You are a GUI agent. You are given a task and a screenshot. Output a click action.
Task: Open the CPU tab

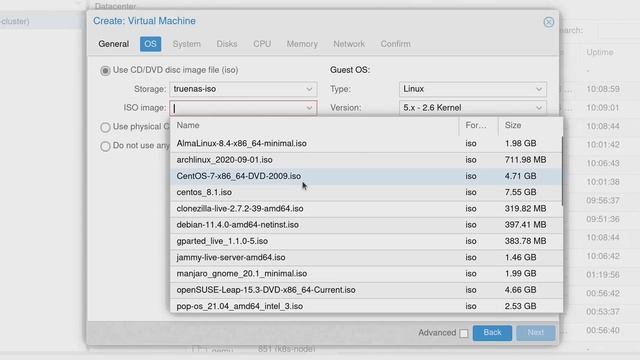coord(262,44)
